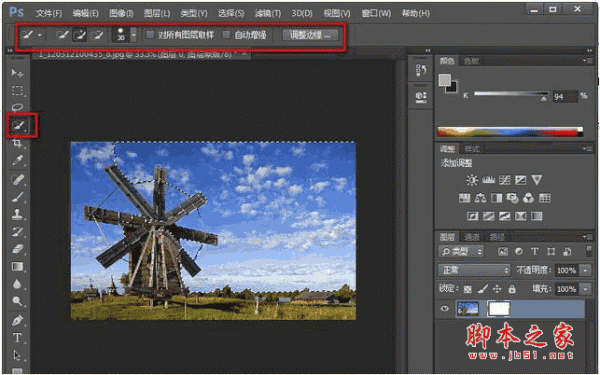Screen dimensions: 600x375
Task: Enable 自动增强 checkbox
Action: click(227, 35)
